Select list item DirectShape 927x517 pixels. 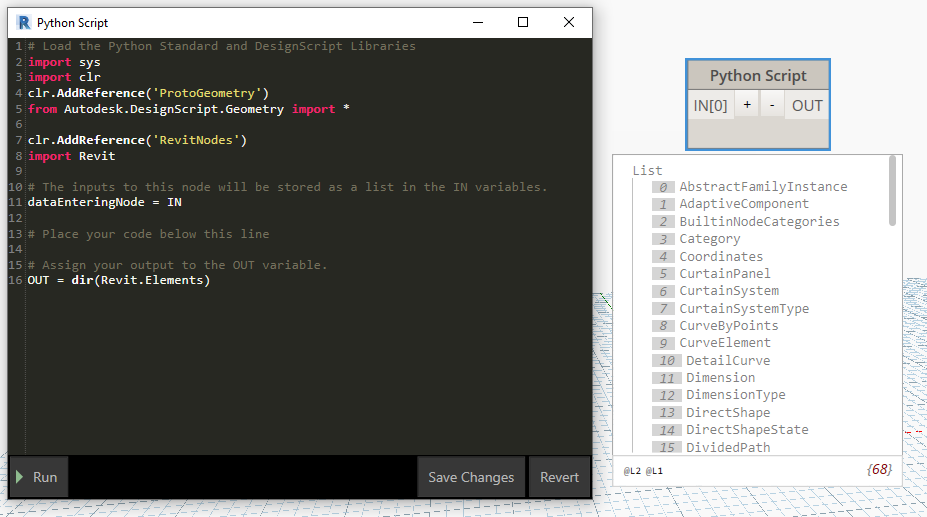point(728,413)
